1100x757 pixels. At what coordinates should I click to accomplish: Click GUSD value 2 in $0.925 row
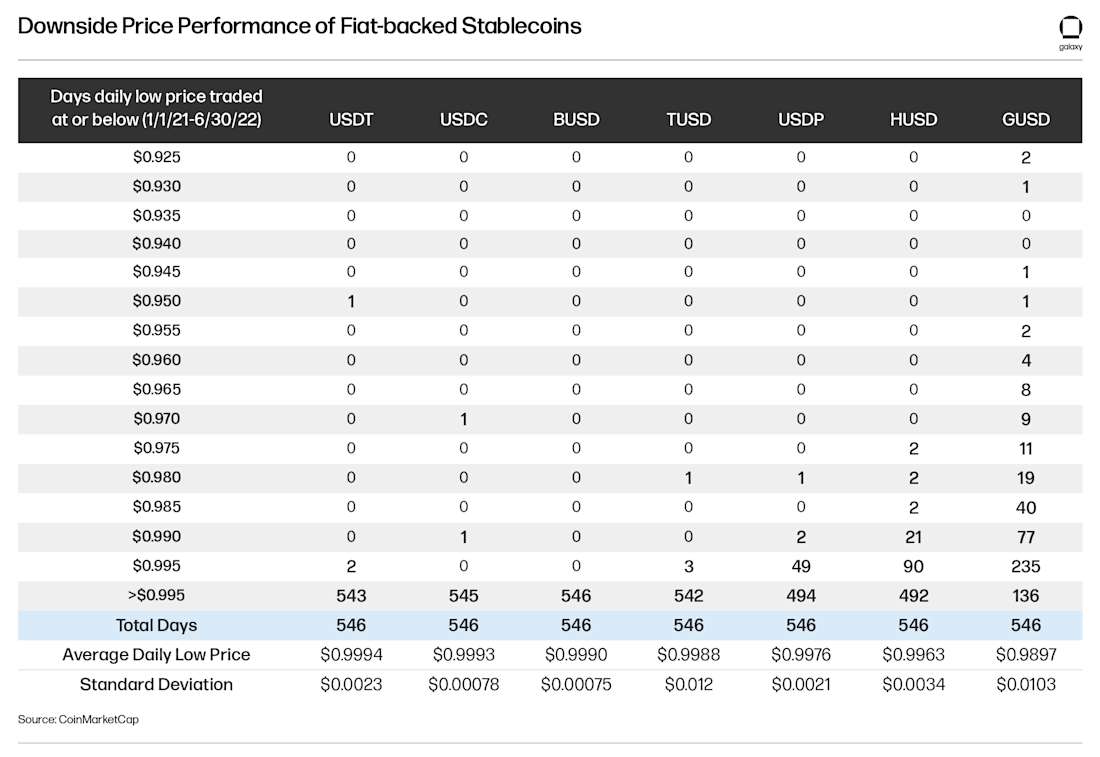[x=1026, y=158]
